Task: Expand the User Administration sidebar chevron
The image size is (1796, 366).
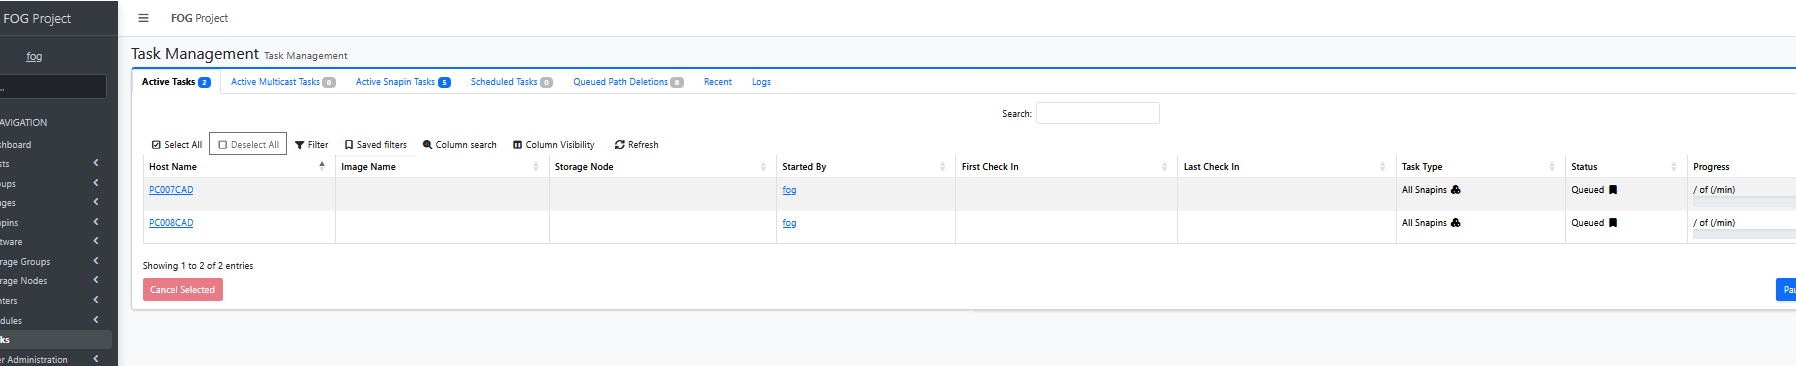Action: [x=96, y=359]
